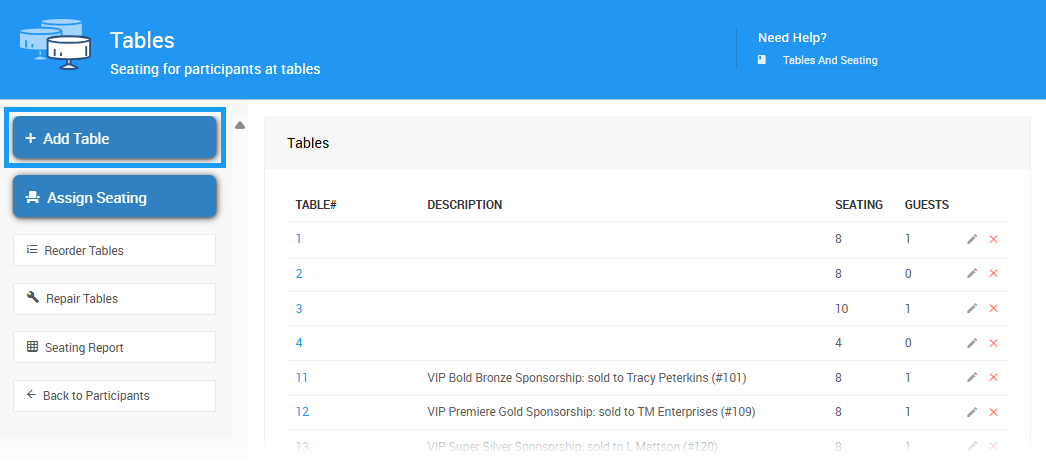Delete table 12 with red X

click(993, 412)
